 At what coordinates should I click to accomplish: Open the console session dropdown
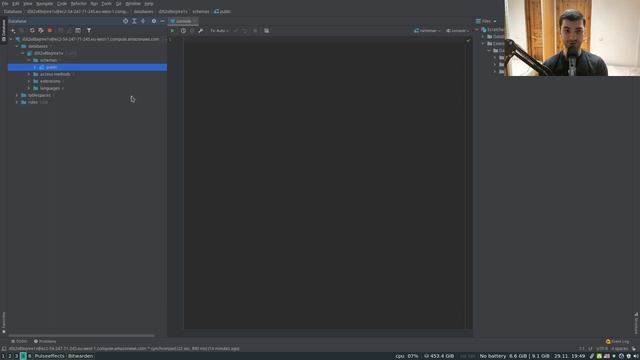(x=457, y=31)
